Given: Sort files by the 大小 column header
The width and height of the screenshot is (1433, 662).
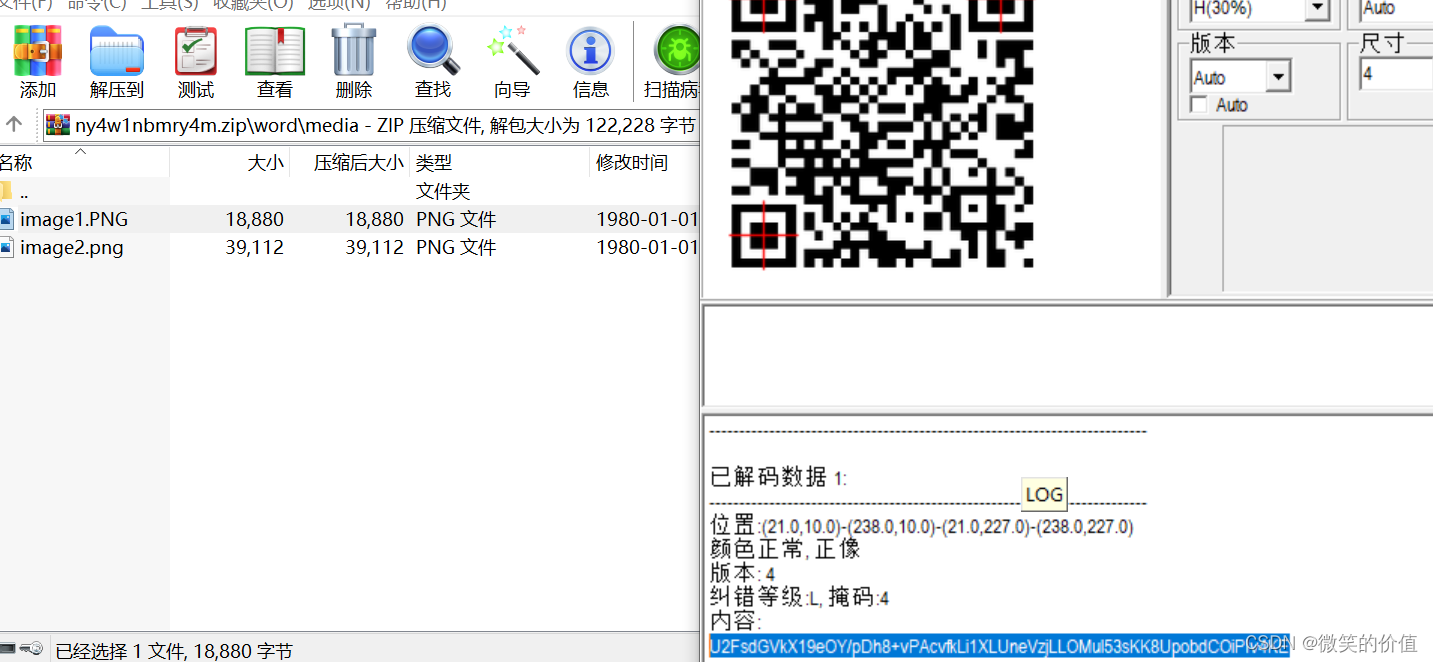Looking at the screenshot, I should point(265,161).
